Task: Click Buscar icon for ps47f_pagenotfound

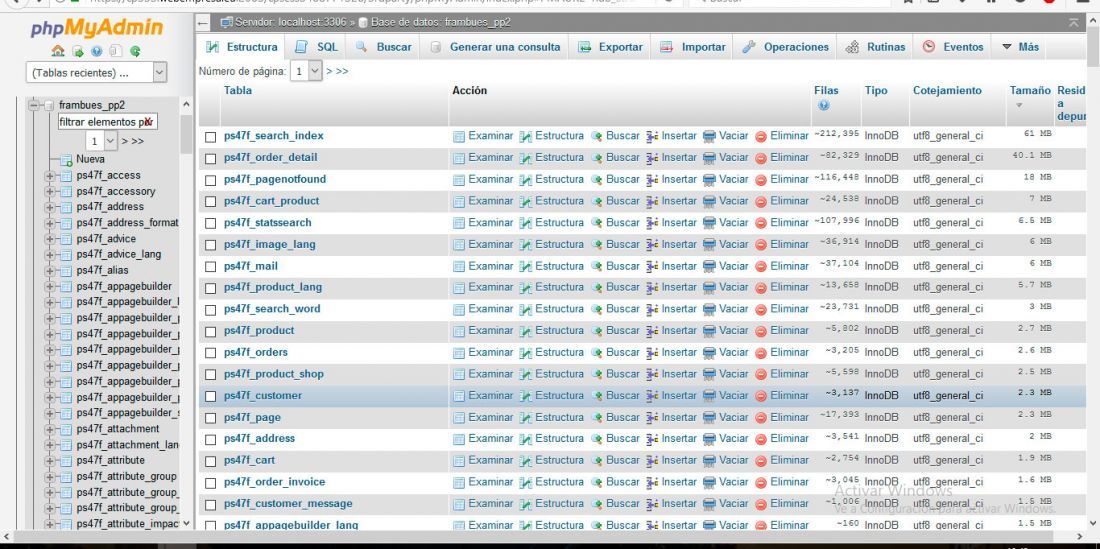Action: pos(597,180)
